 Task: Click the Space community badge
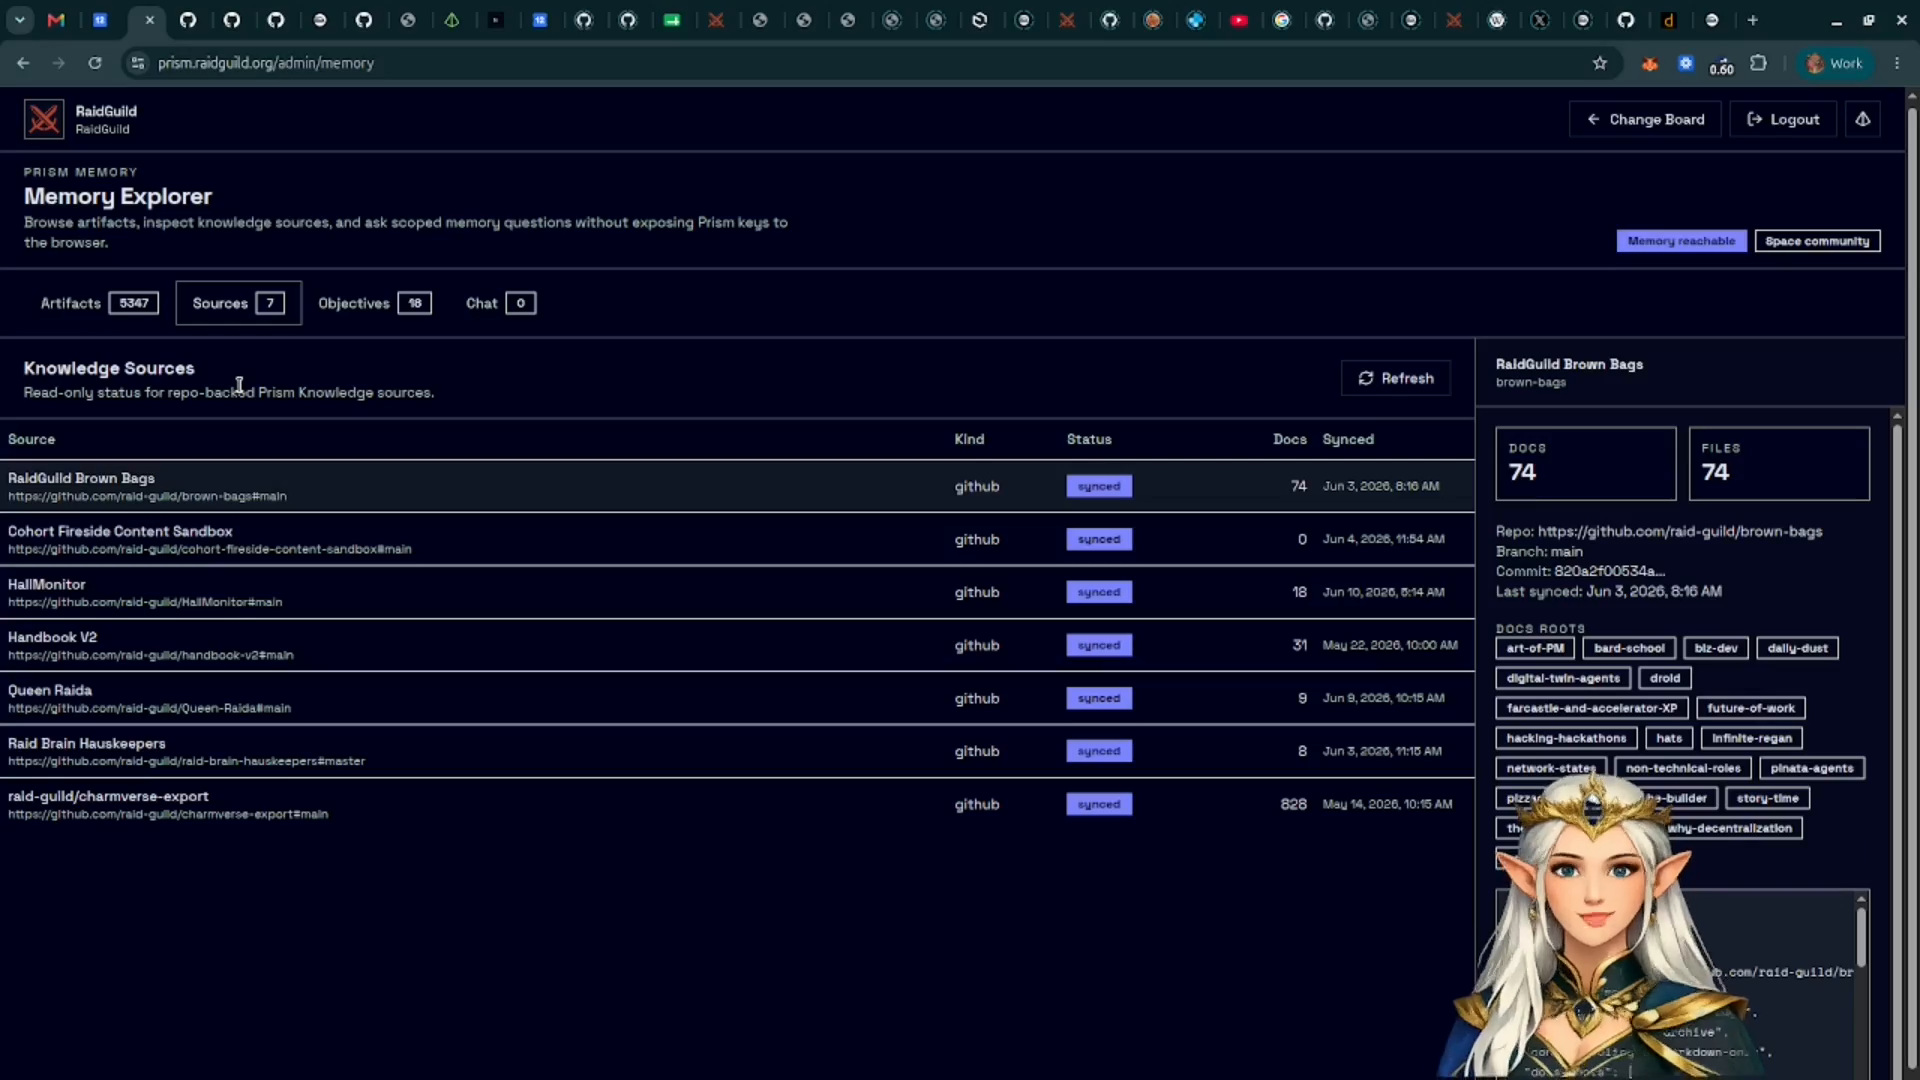click(1817, 241)
